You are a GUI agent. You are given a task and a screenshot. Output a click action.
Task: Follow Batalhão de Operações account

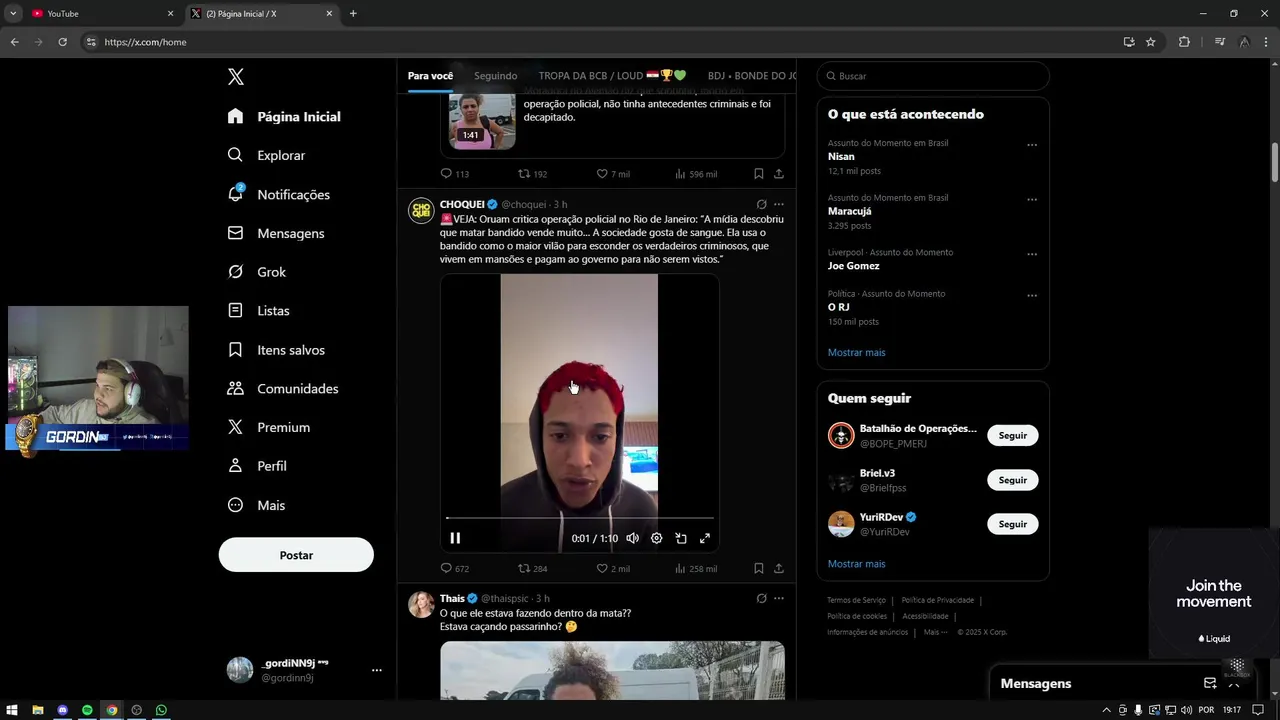point(1013,435)
